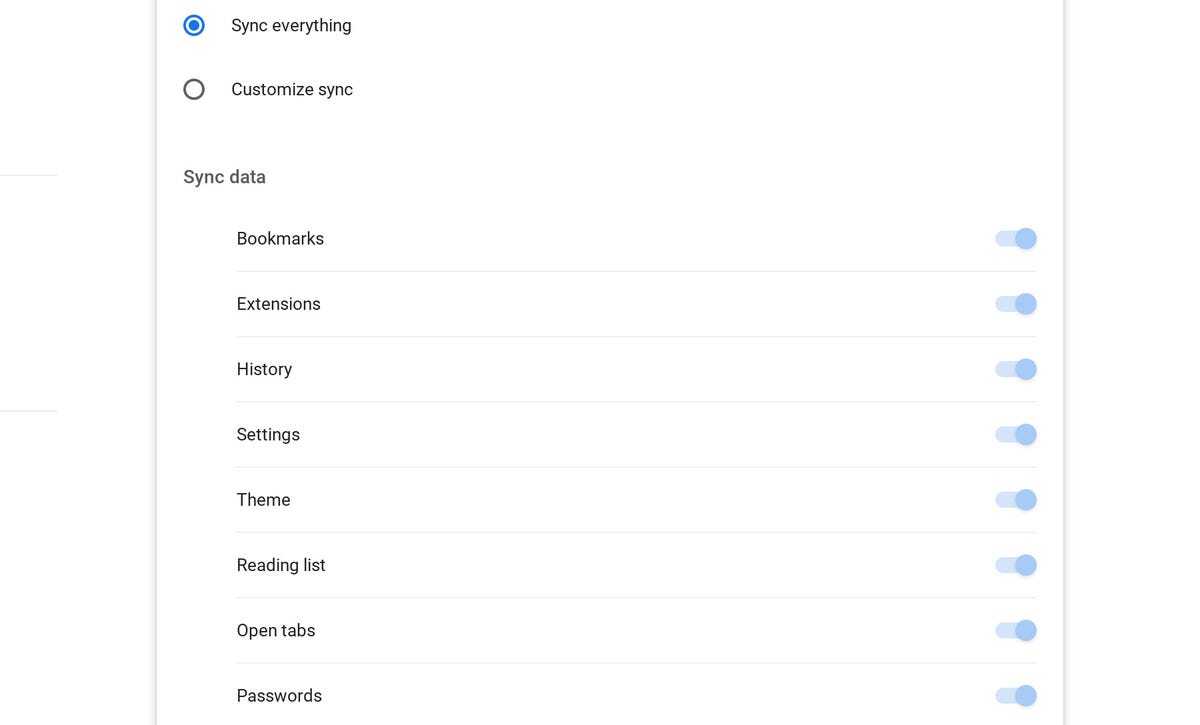Toggle the Passwords sync switch
The width and height of the screenshot is (1200, 725).
1016,696
